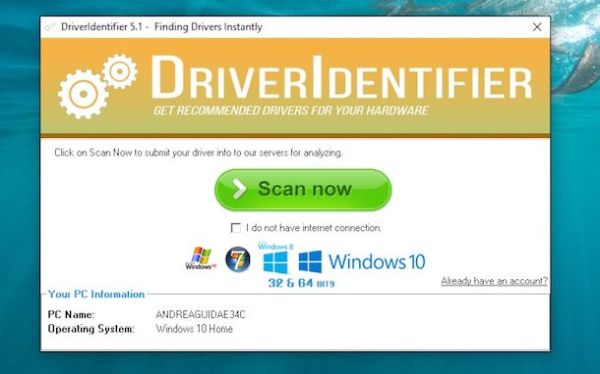Image resolution: width=600 pixels, height=374 pixels.
Task: Start the green Scan now button
Action: 303,189
